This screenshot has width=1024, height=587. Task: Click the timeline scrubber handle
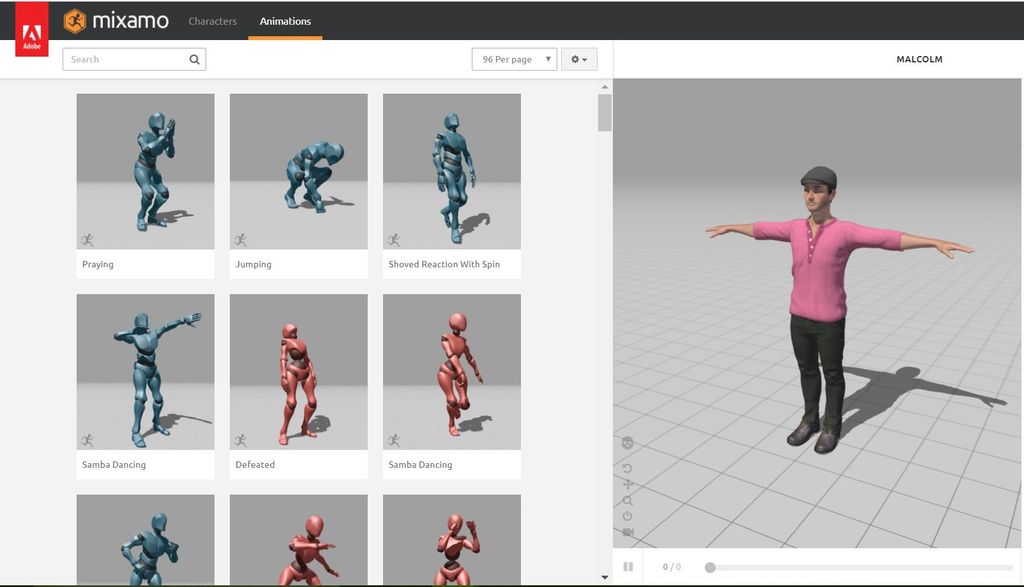pos(710,567)
